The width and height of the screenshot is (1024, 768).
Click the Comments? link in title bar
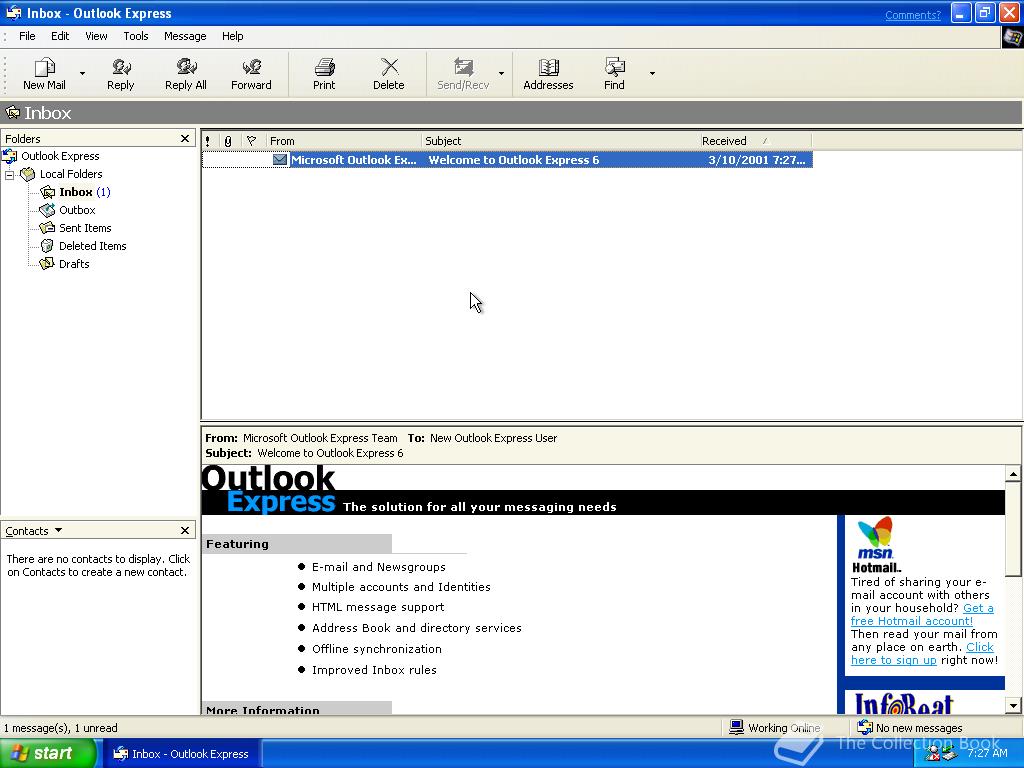coord(912,15)
